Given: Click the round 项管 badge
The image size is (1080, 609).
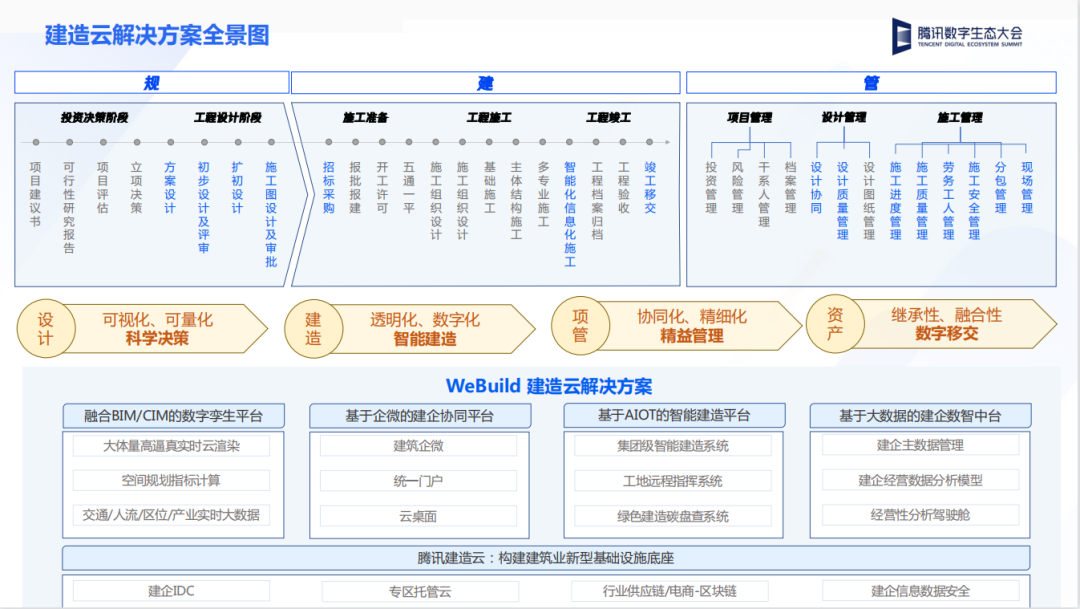Looking at the screenshot, I should click(x=581, y=325).
